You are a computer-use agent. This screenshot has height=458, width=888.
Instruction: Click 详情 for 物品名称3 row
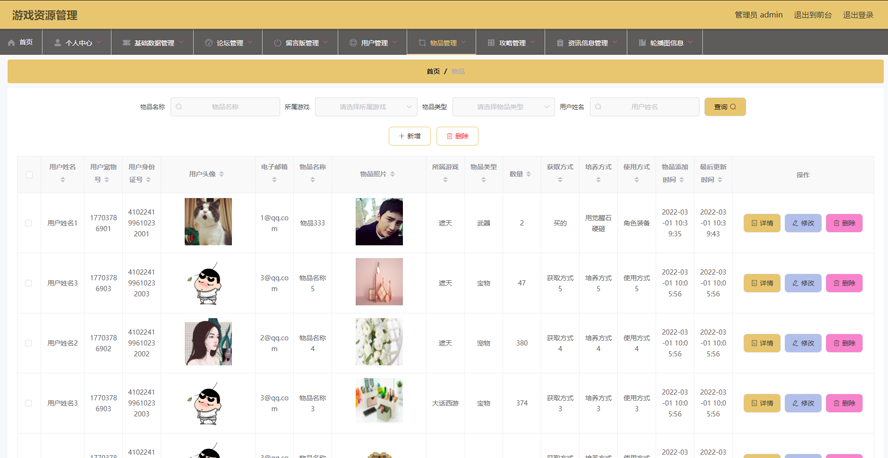762,403
